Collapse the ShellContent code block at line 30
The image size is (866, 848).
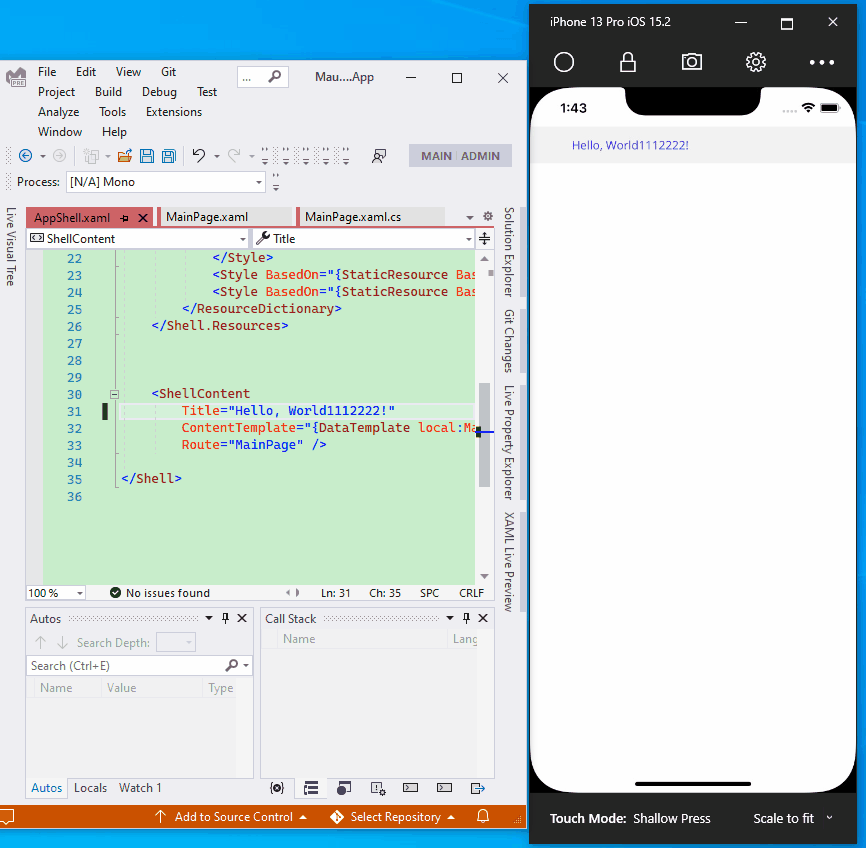[114, 394]
